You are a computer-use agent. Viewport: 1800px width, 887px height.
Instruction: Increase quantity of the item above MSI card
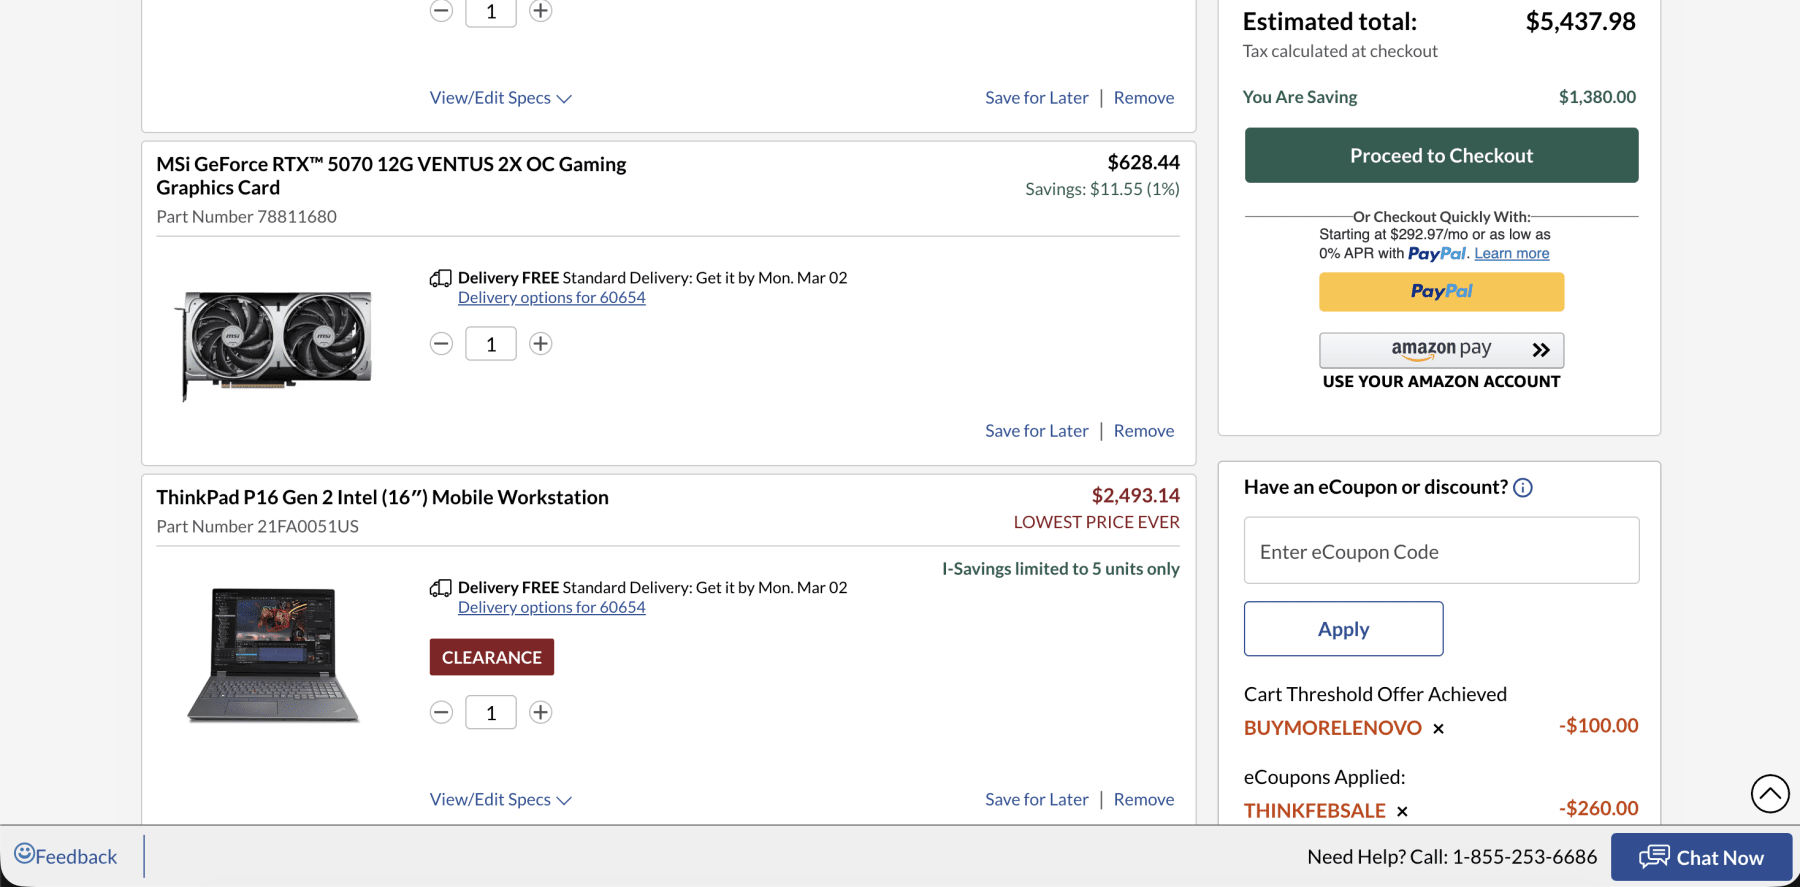541,11
